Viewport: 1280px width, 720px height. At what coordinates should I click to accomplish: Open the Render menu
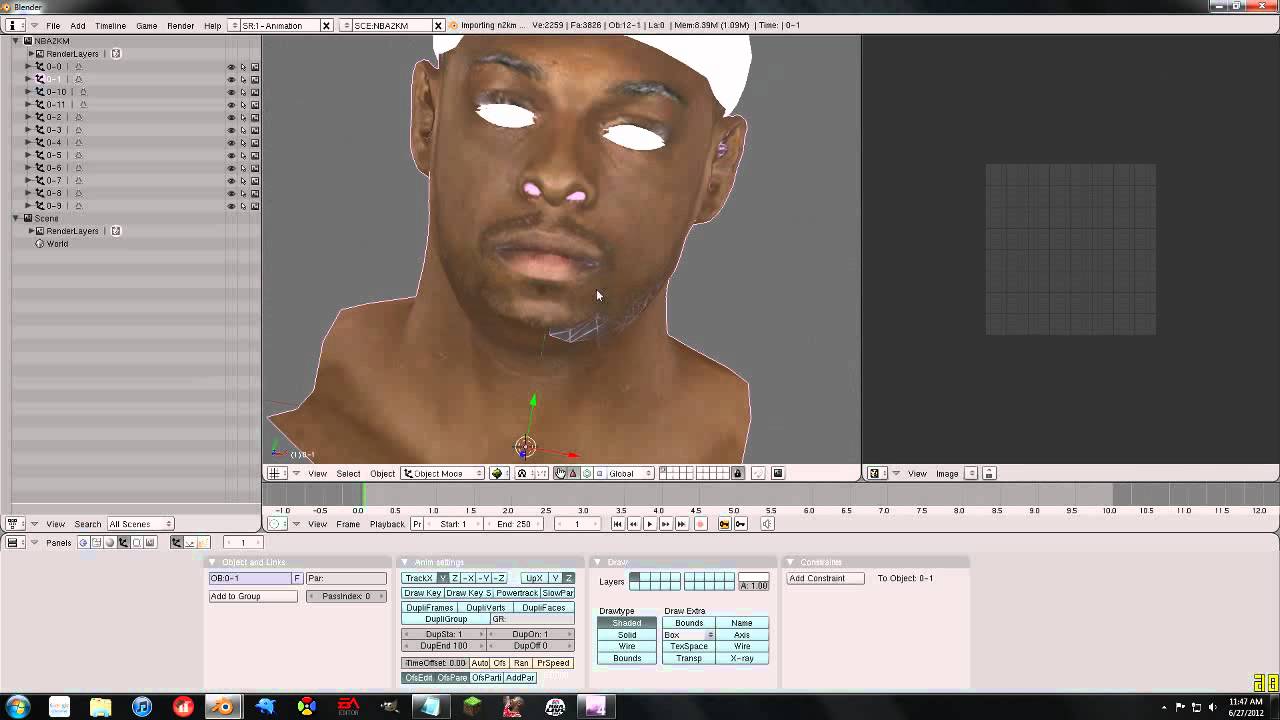(181, 25)
